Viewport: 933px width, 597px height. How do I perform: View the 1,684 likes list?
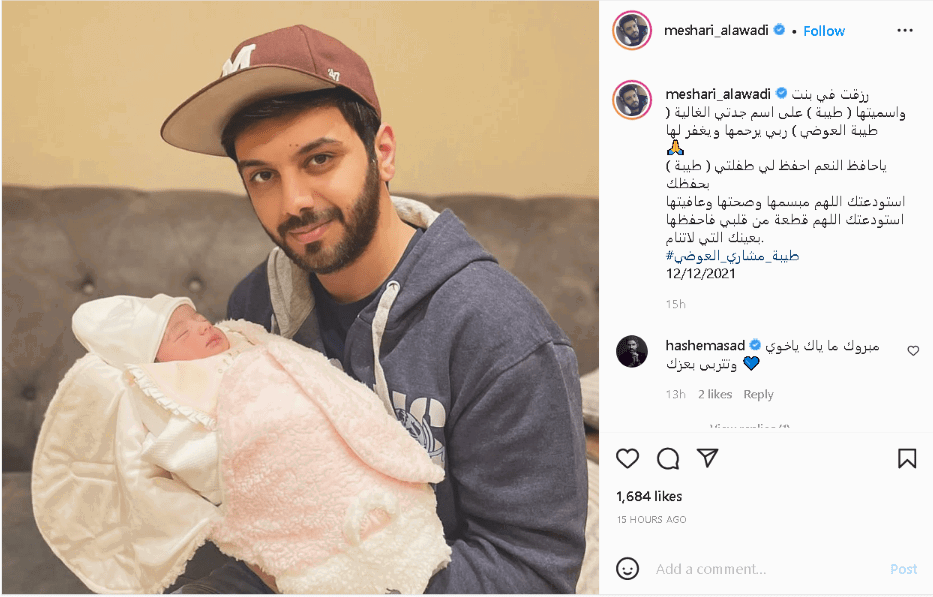point(649,496)
